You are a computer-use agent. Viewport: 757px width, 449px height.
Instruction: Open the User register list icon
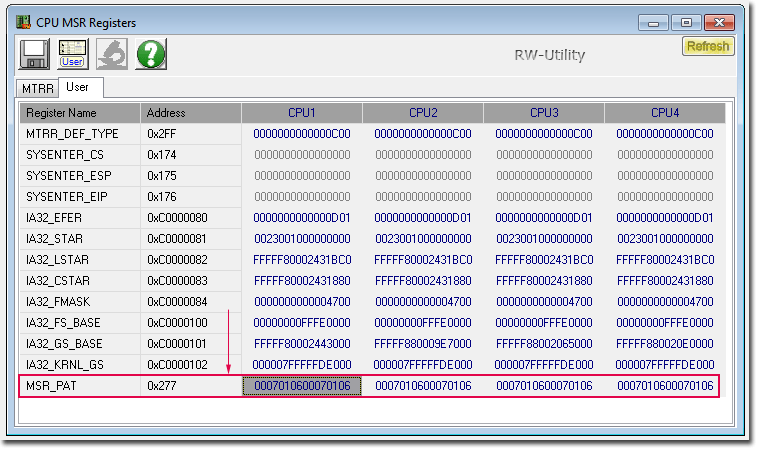(x=72, y=54)
